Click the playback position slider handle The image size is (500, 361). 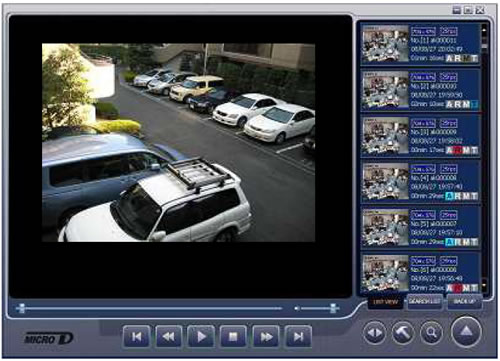pos(22,308)
